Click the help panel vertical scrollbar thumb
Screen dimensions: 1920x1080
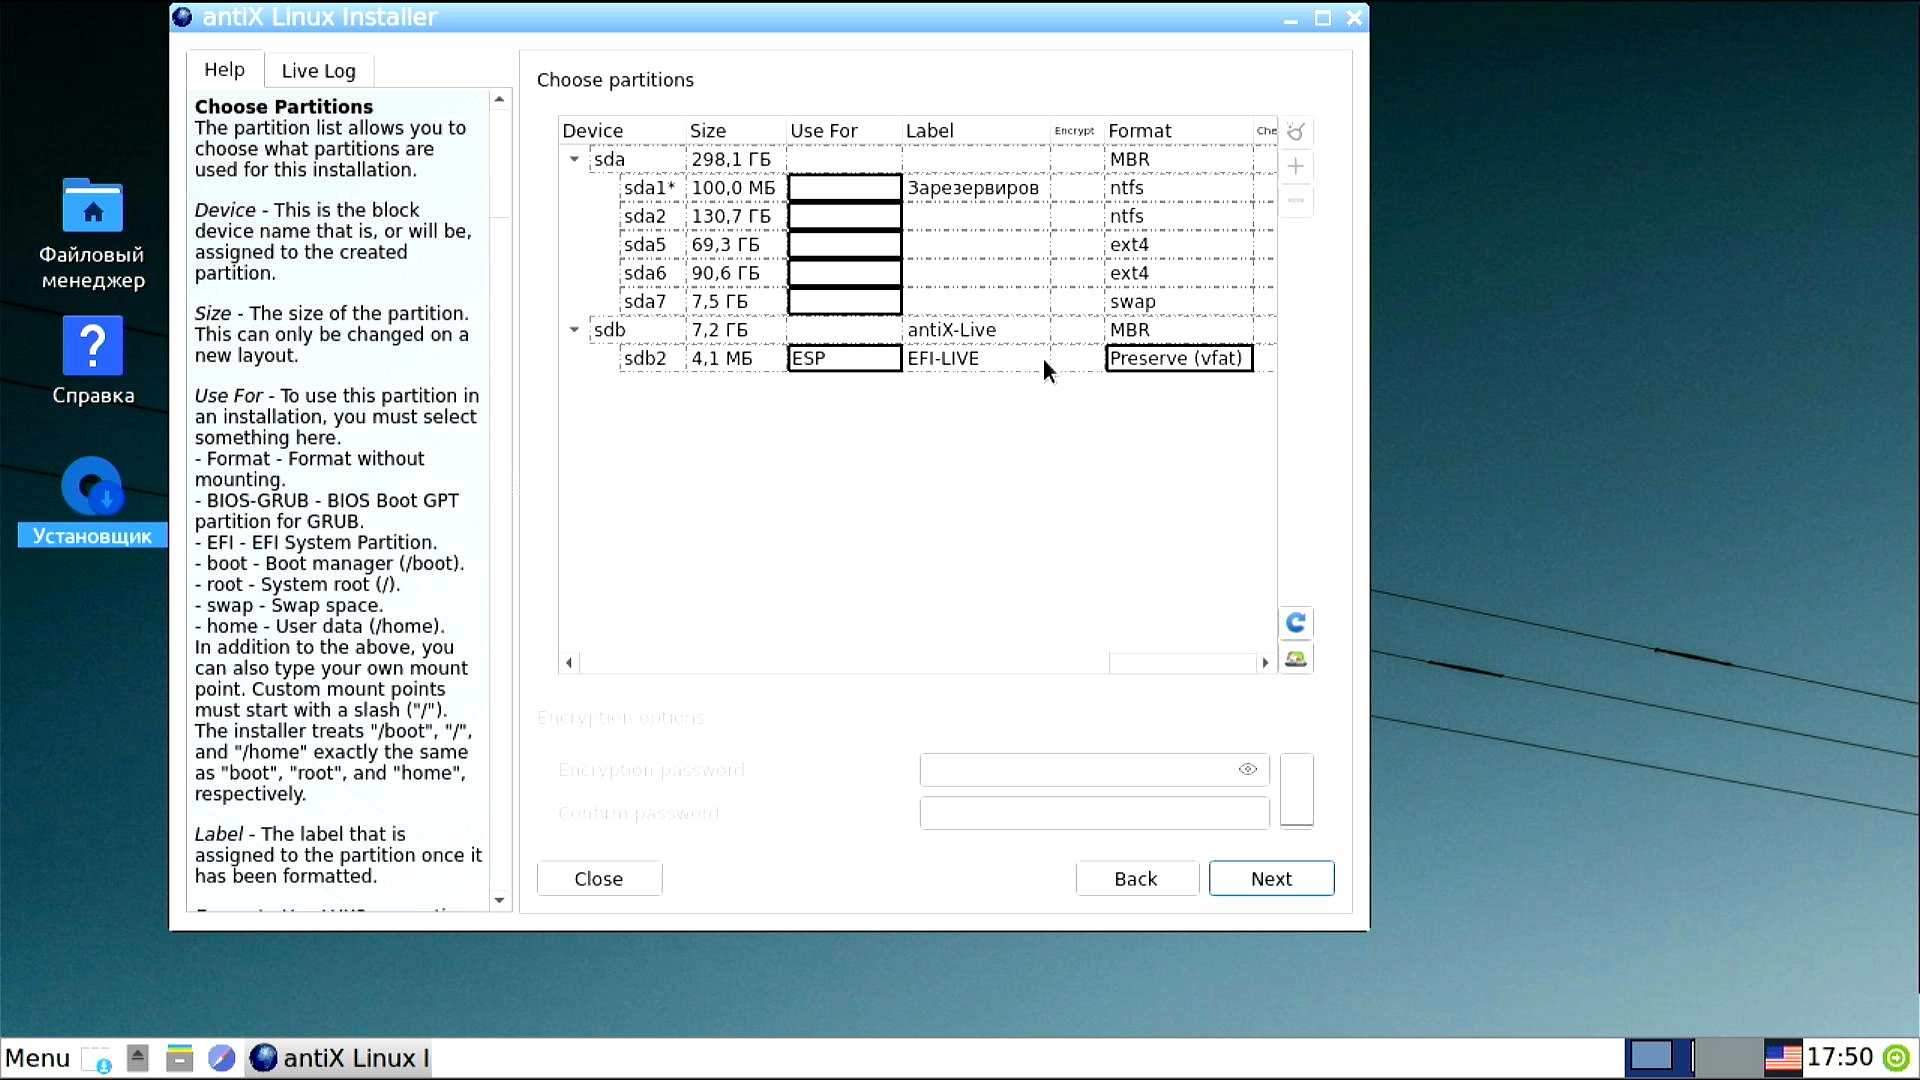(x=500, y=163)
